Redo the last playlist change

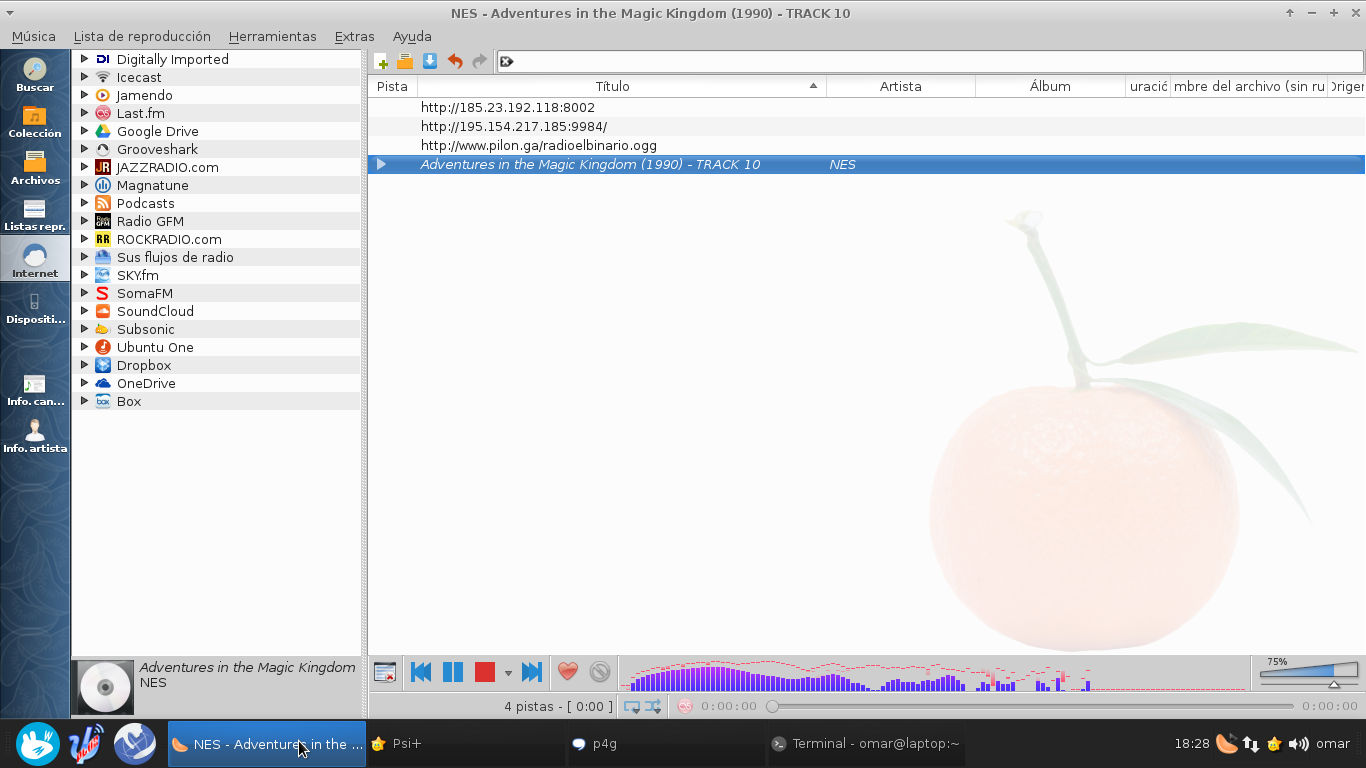pyautogui.click(x=480, y=61)
